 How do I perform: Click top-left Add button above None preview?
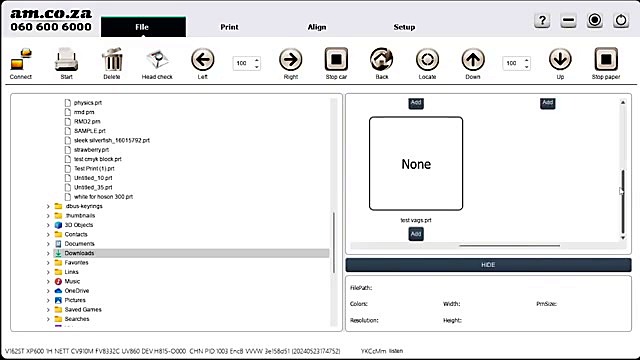[x=416, y=103]
